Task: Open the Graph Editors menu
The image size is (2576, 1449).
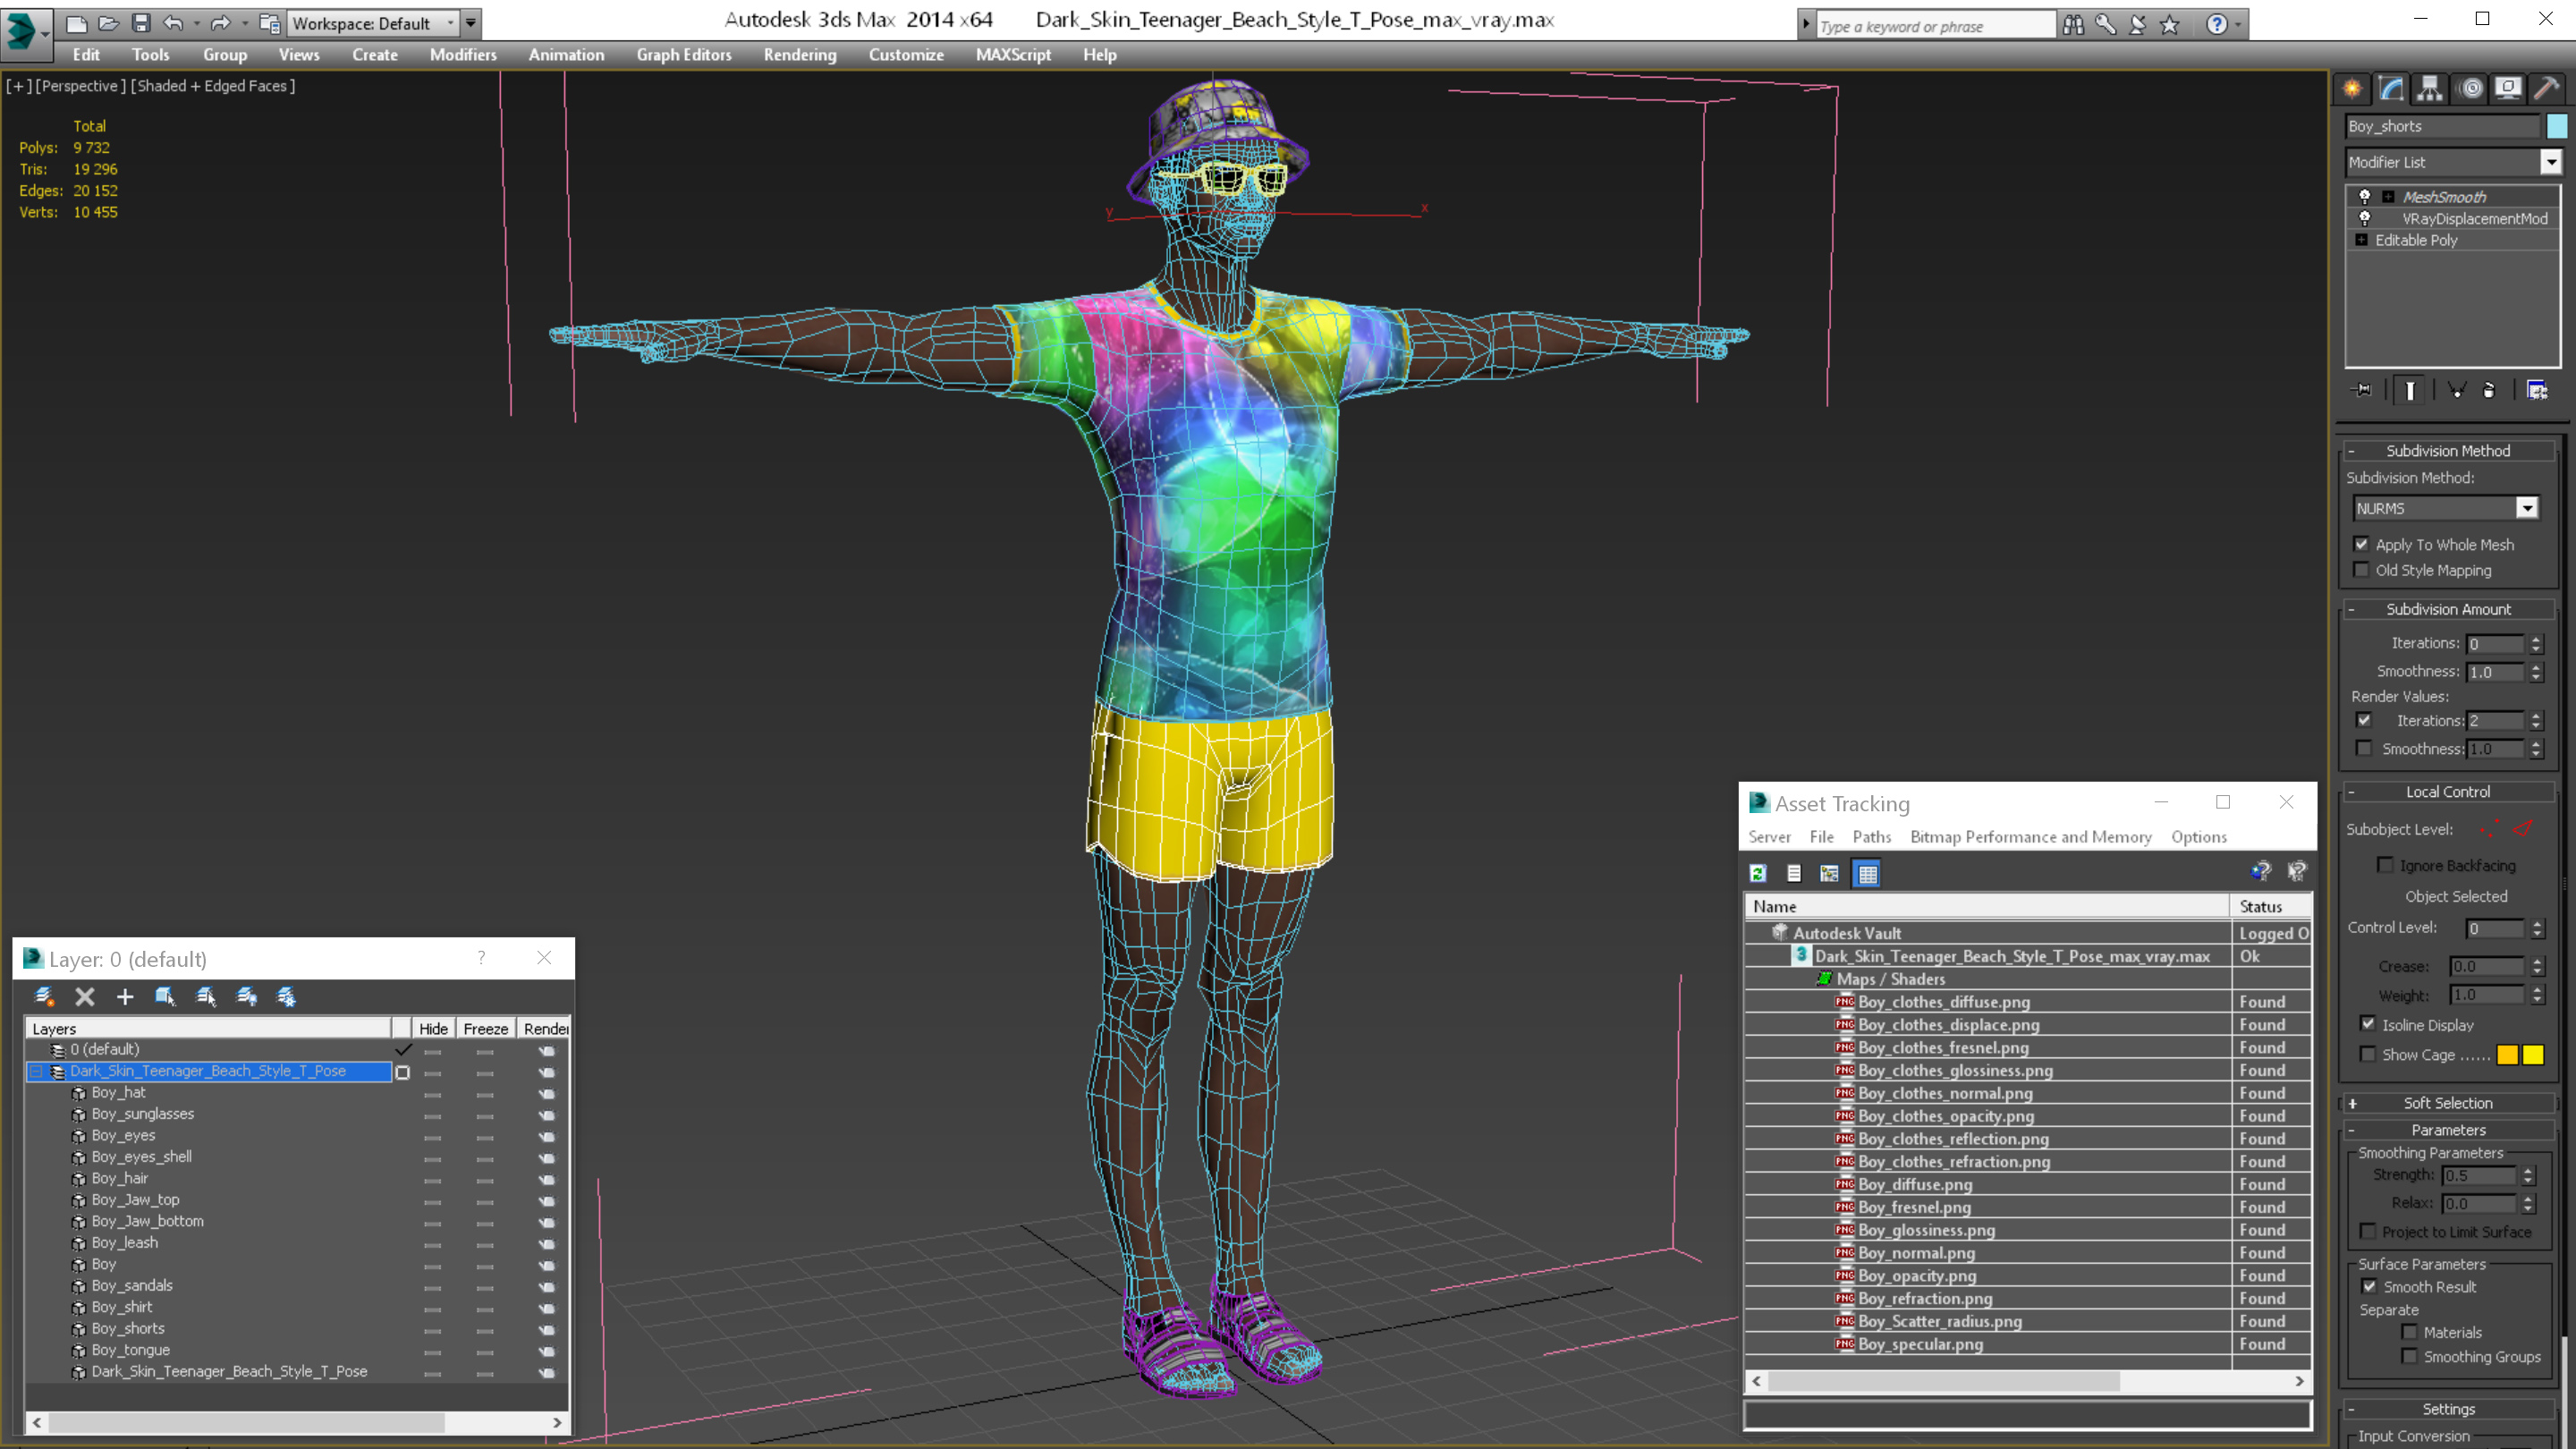Action: 684,55
